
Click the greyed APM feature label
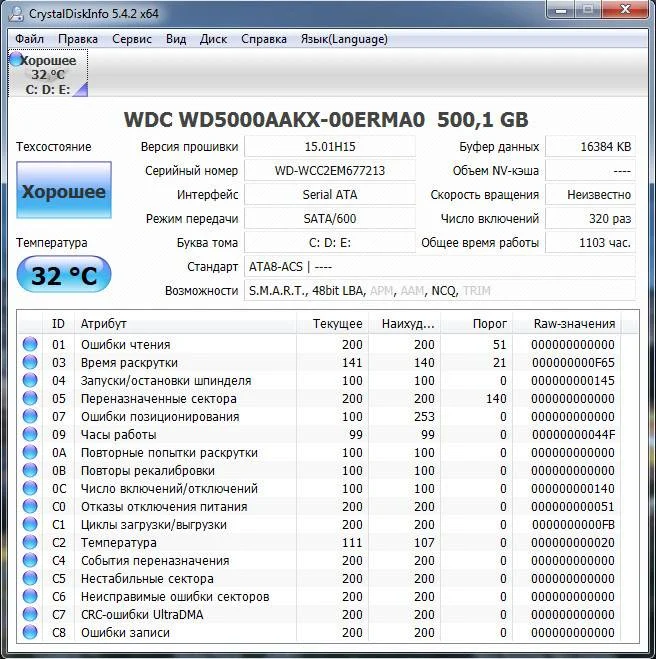tap(382, 291)
